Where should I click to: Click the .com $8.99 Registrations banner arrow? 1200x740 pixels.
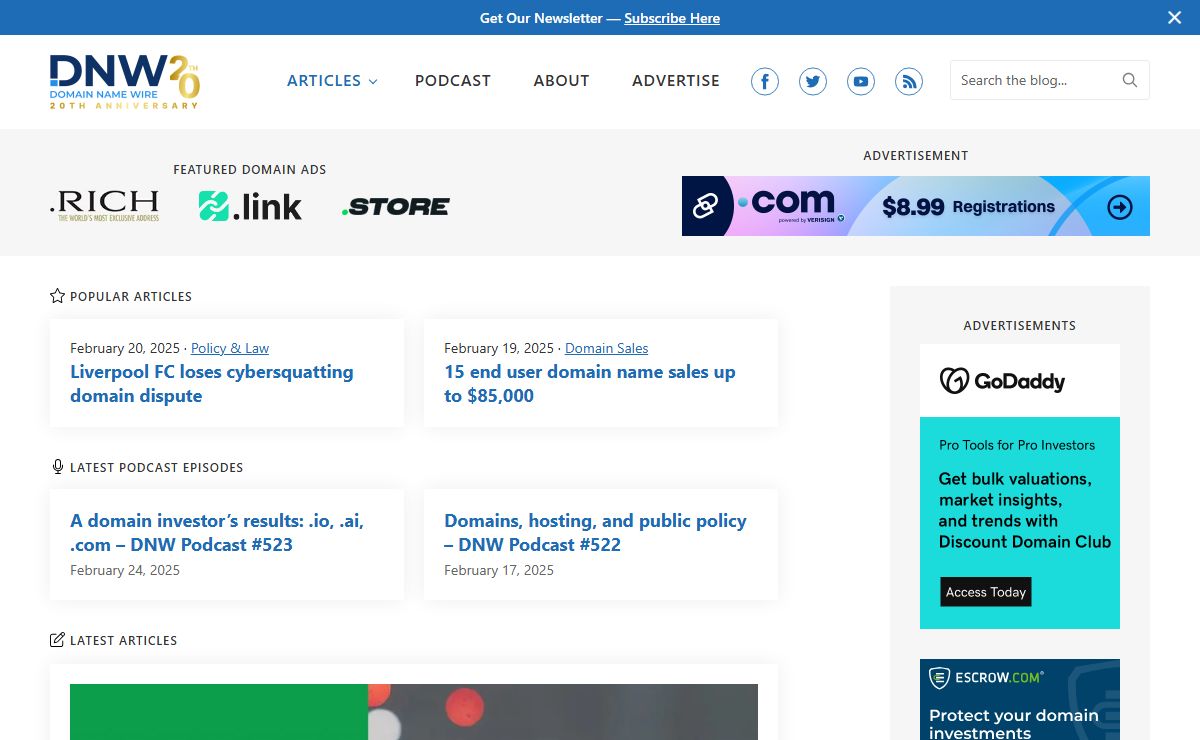point(1120,207)
